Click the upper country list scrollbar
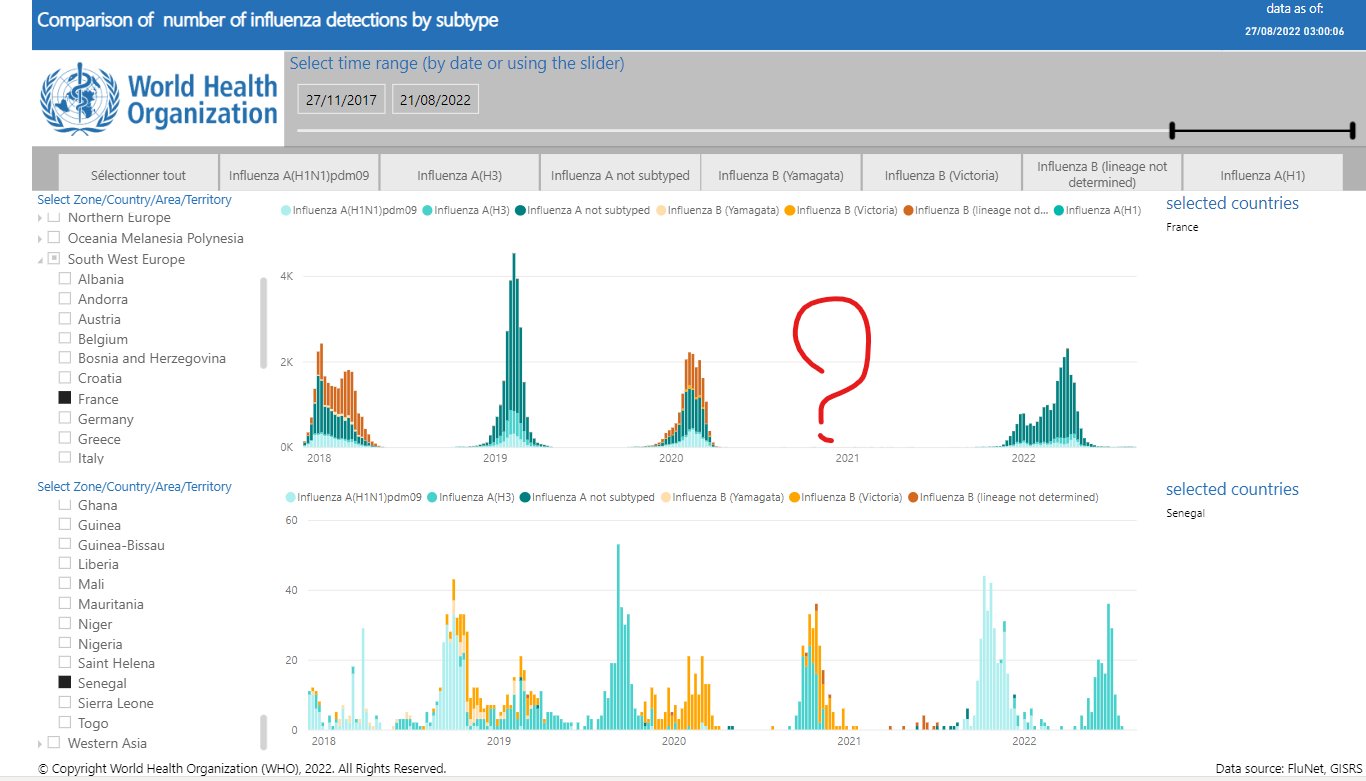 pyautogui.click(x=264, y=322)
